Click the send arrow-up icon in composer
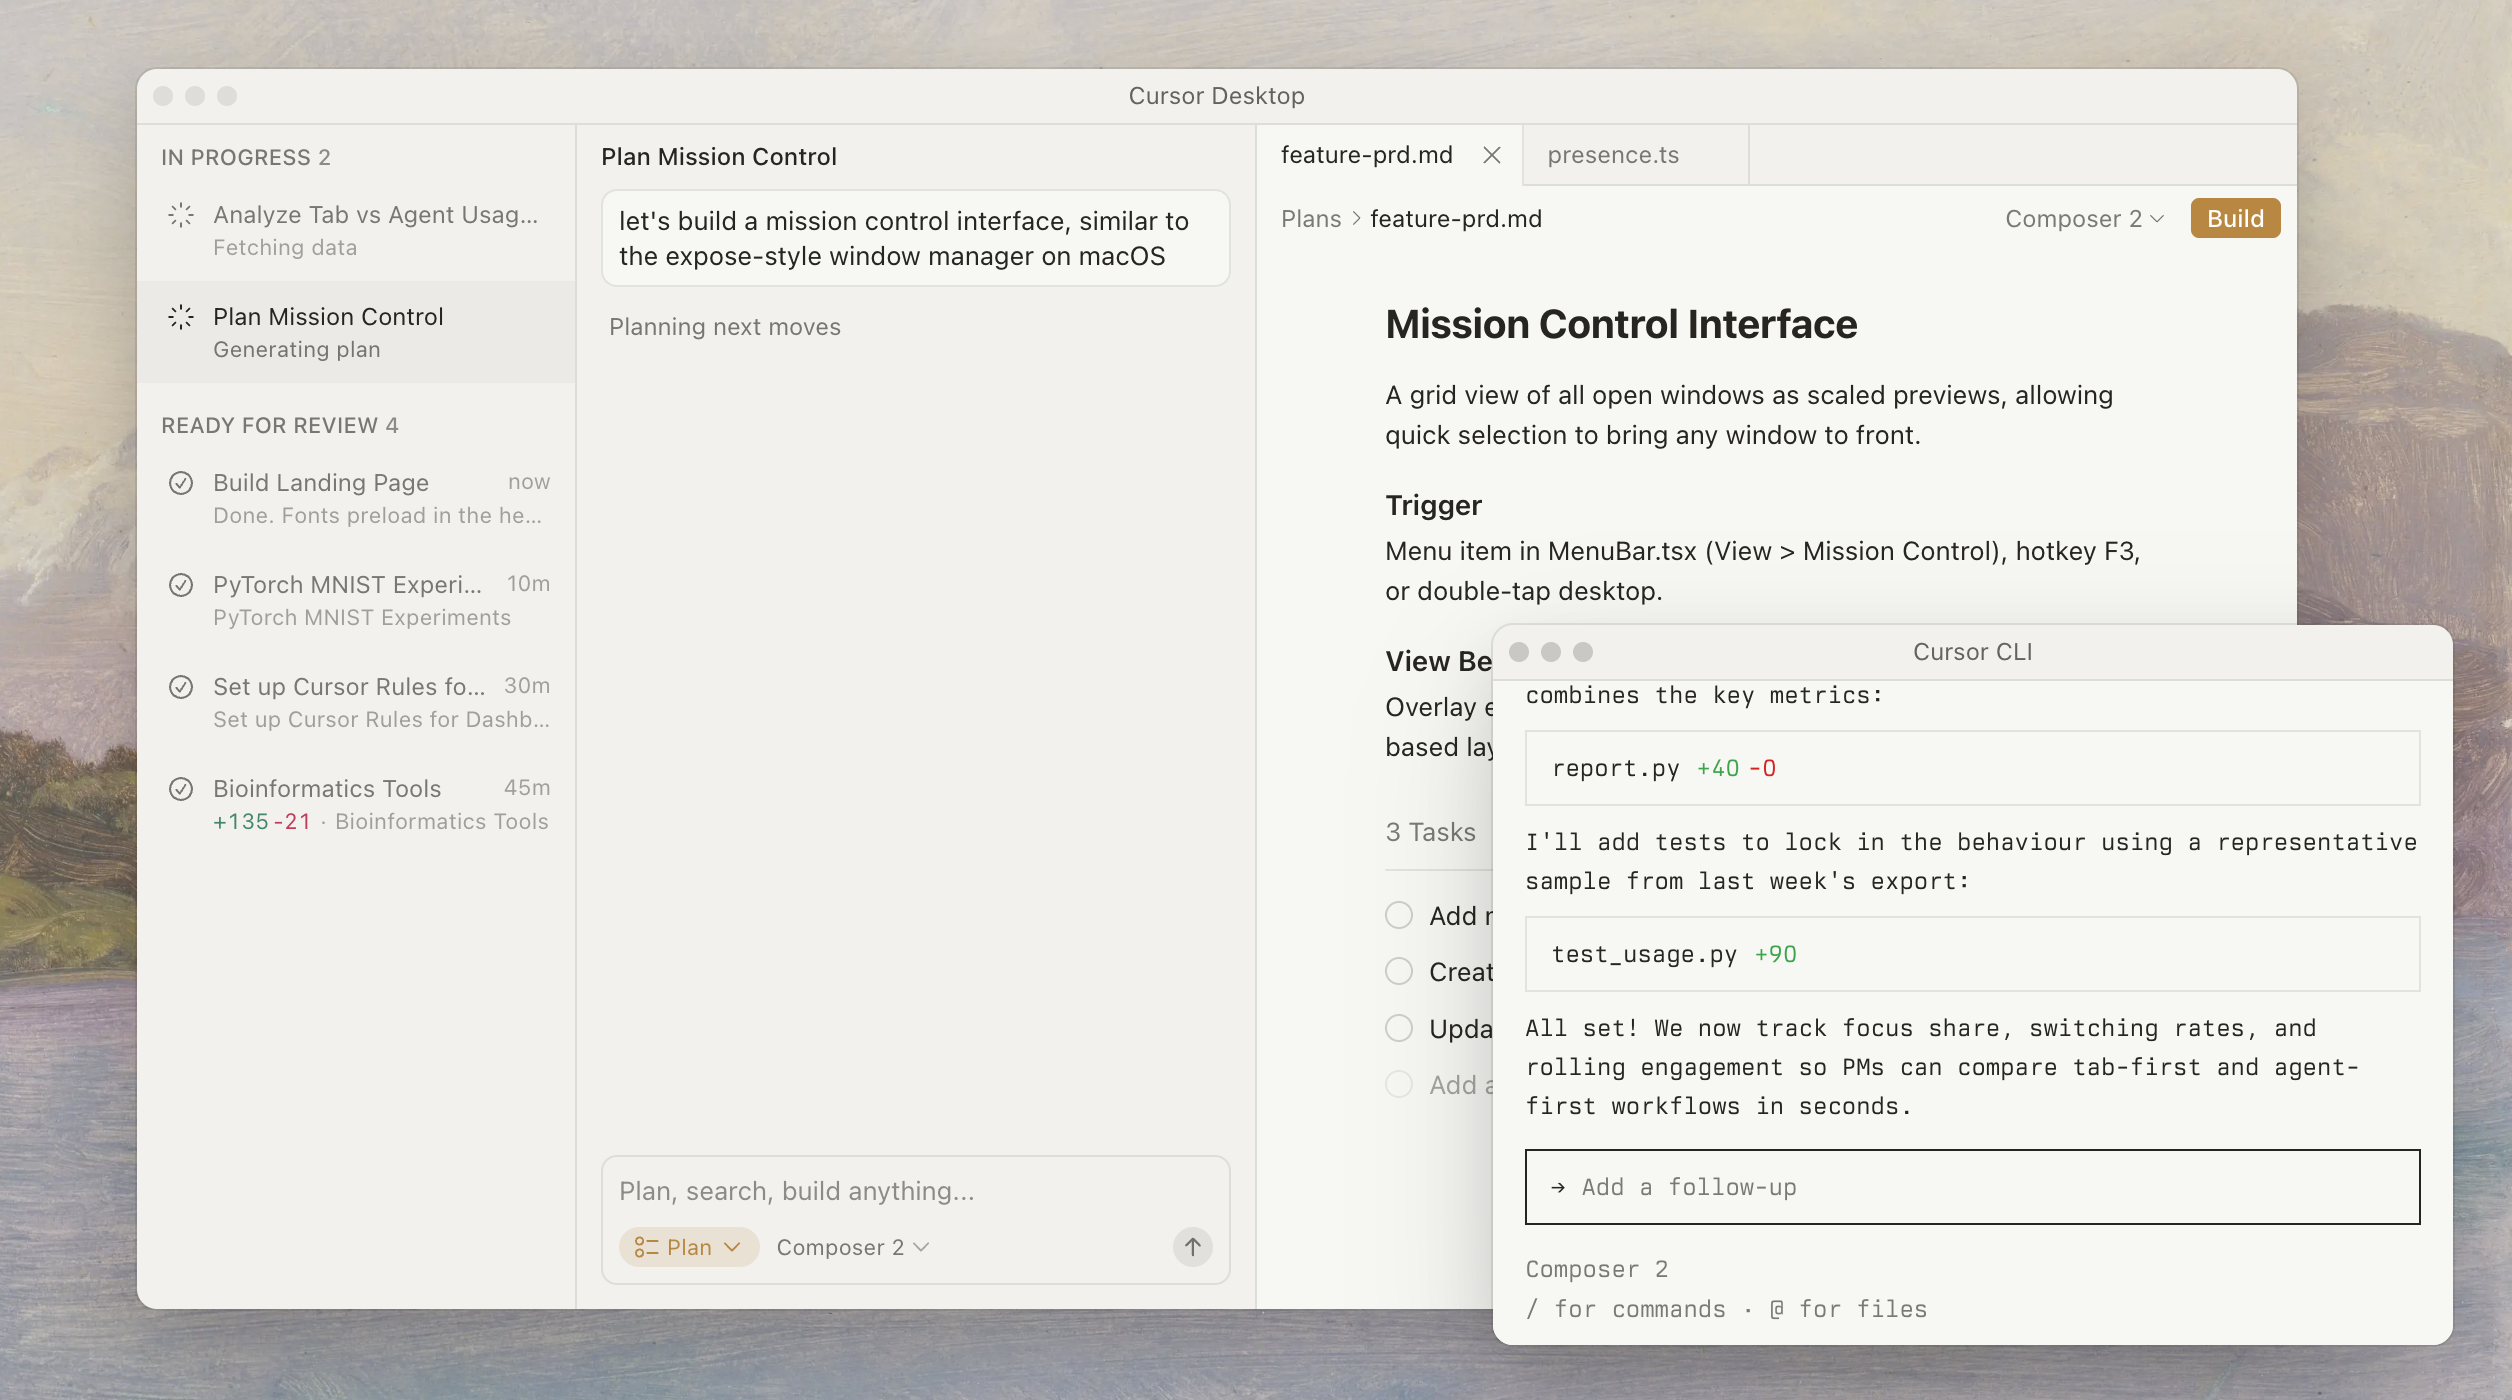The image size is (2512, 1400). [1192, 1247]
